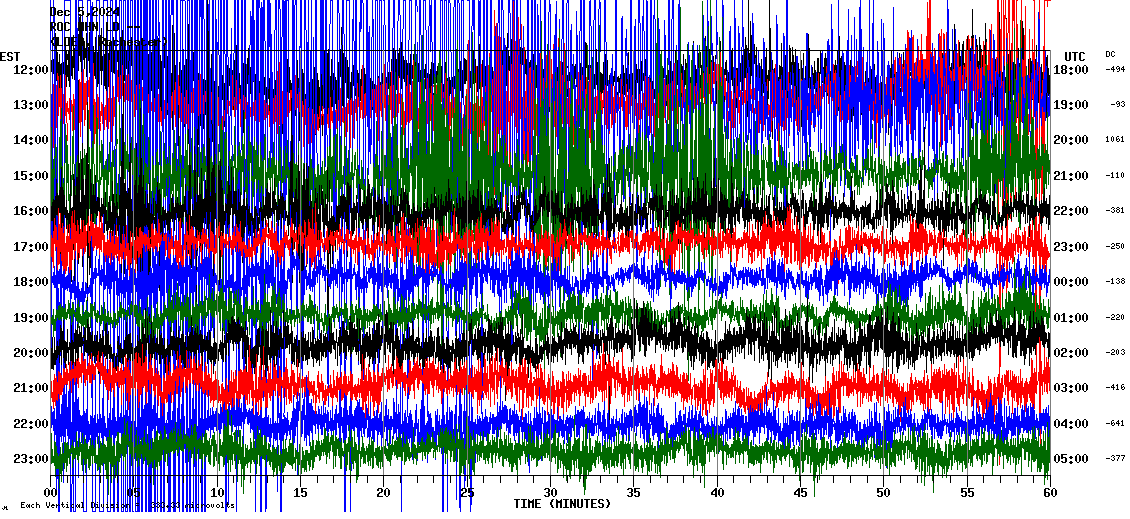Click the 17:00 EST row label
The width and height of the screenshot is (1130, 519).
(30, 247)
